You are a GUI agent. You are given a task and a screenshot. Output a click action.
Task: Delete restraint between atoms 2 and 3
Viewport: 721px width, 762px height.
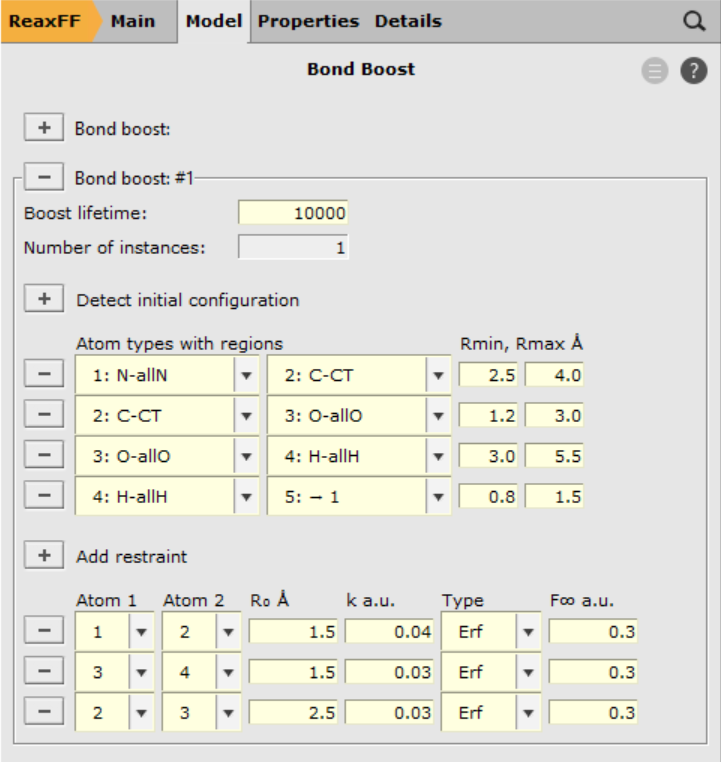click(x=44, y=712)
